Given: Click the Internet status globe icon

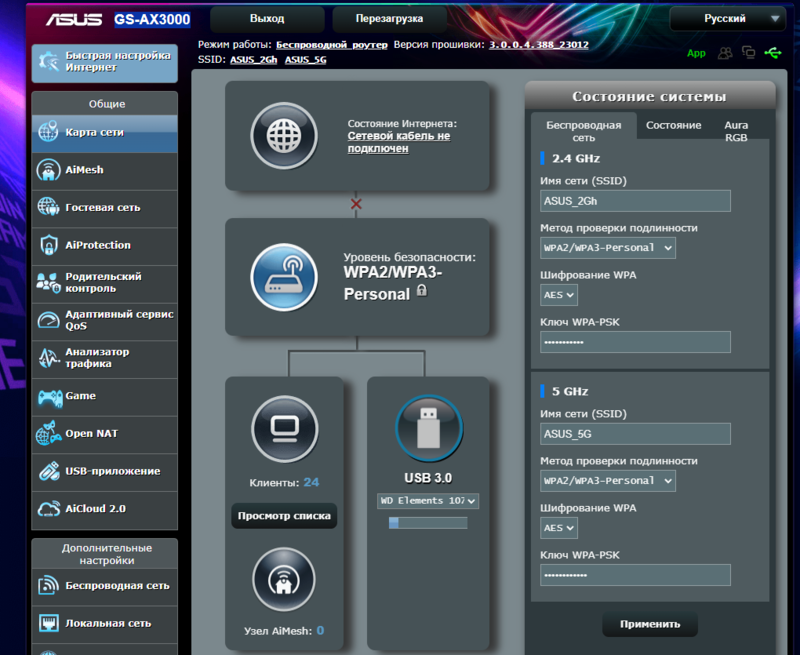Looking at the screenshot, I should [284, 136].
